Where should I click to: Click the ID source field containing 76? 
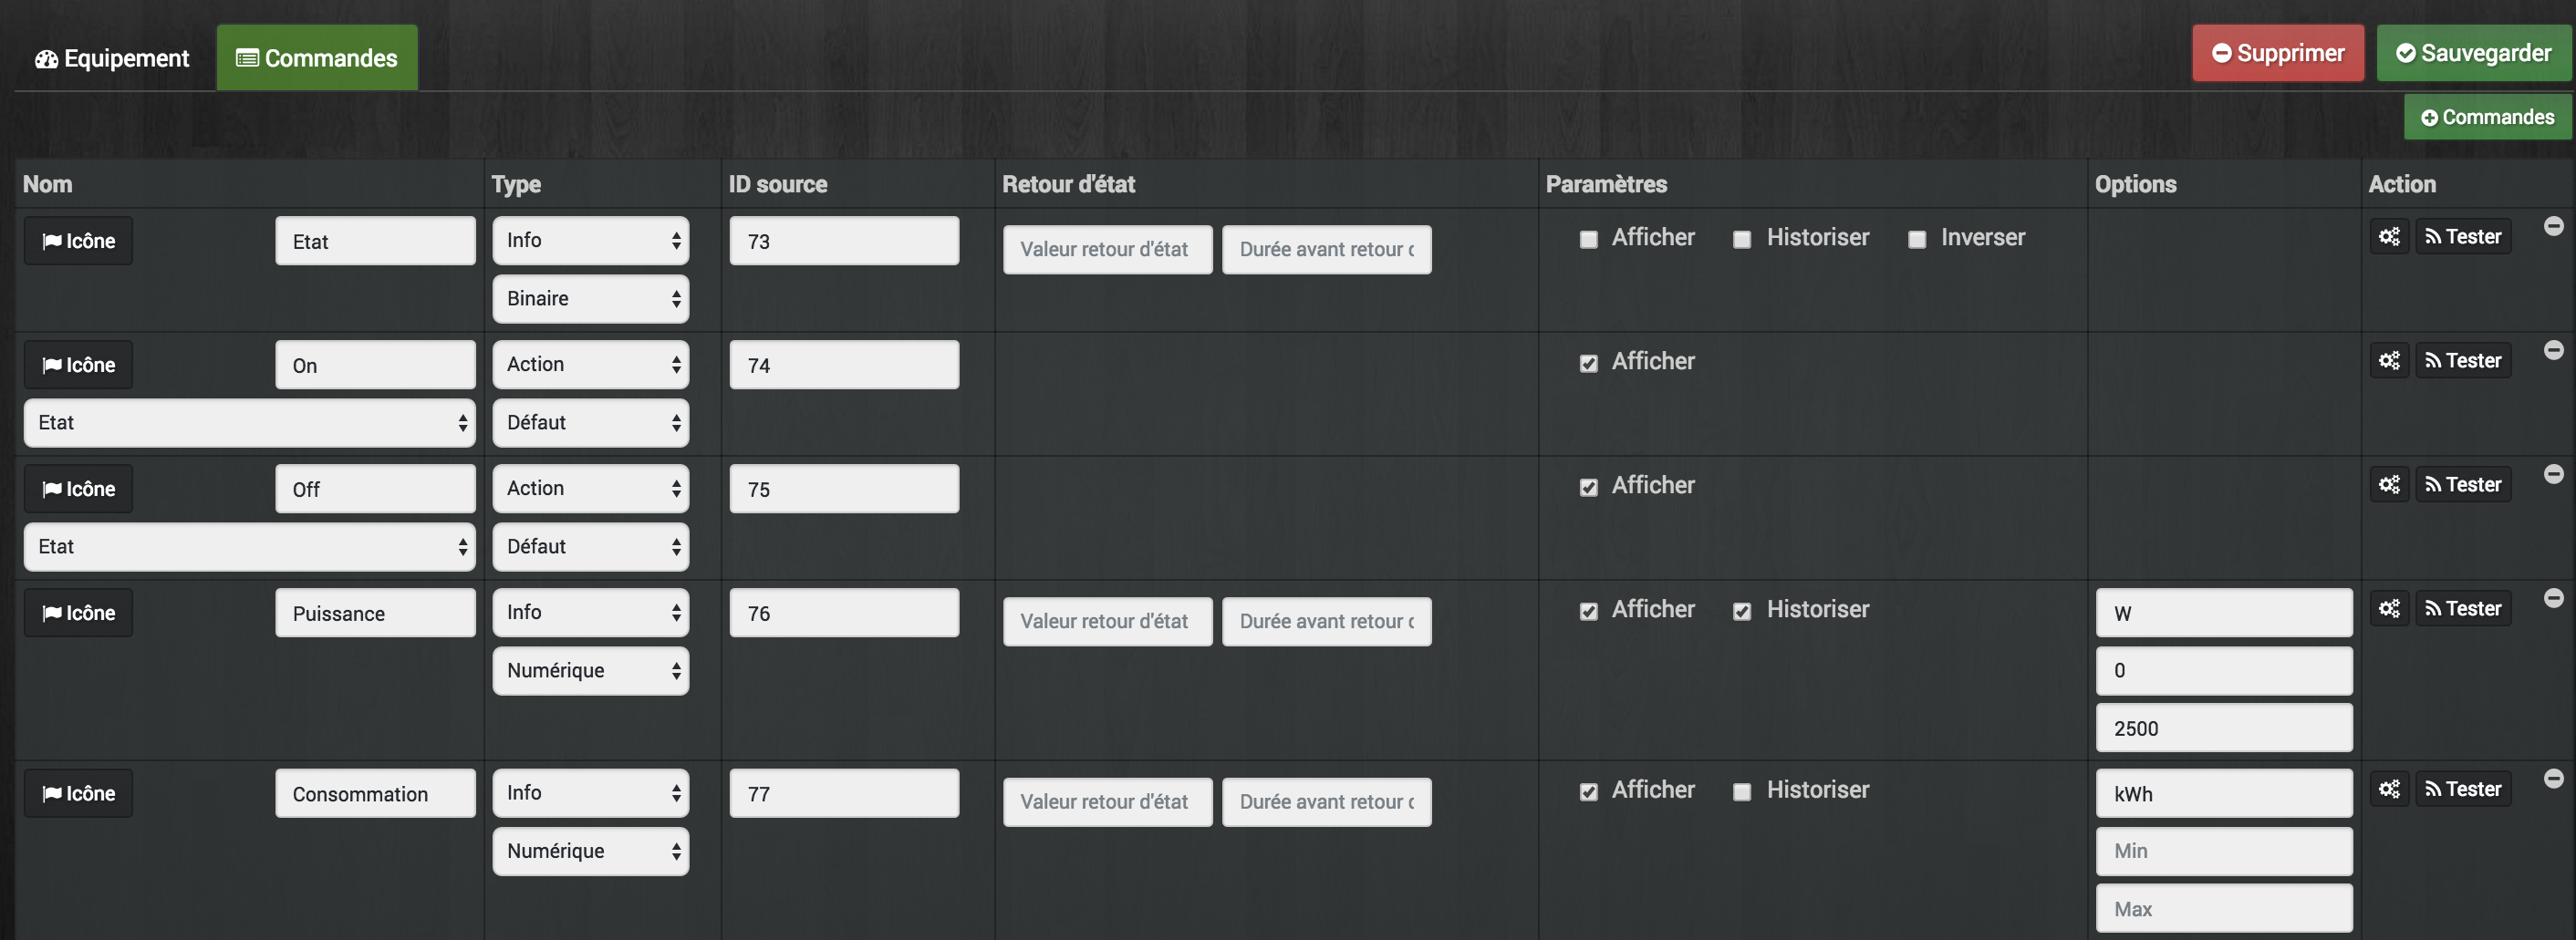[844, 613]
